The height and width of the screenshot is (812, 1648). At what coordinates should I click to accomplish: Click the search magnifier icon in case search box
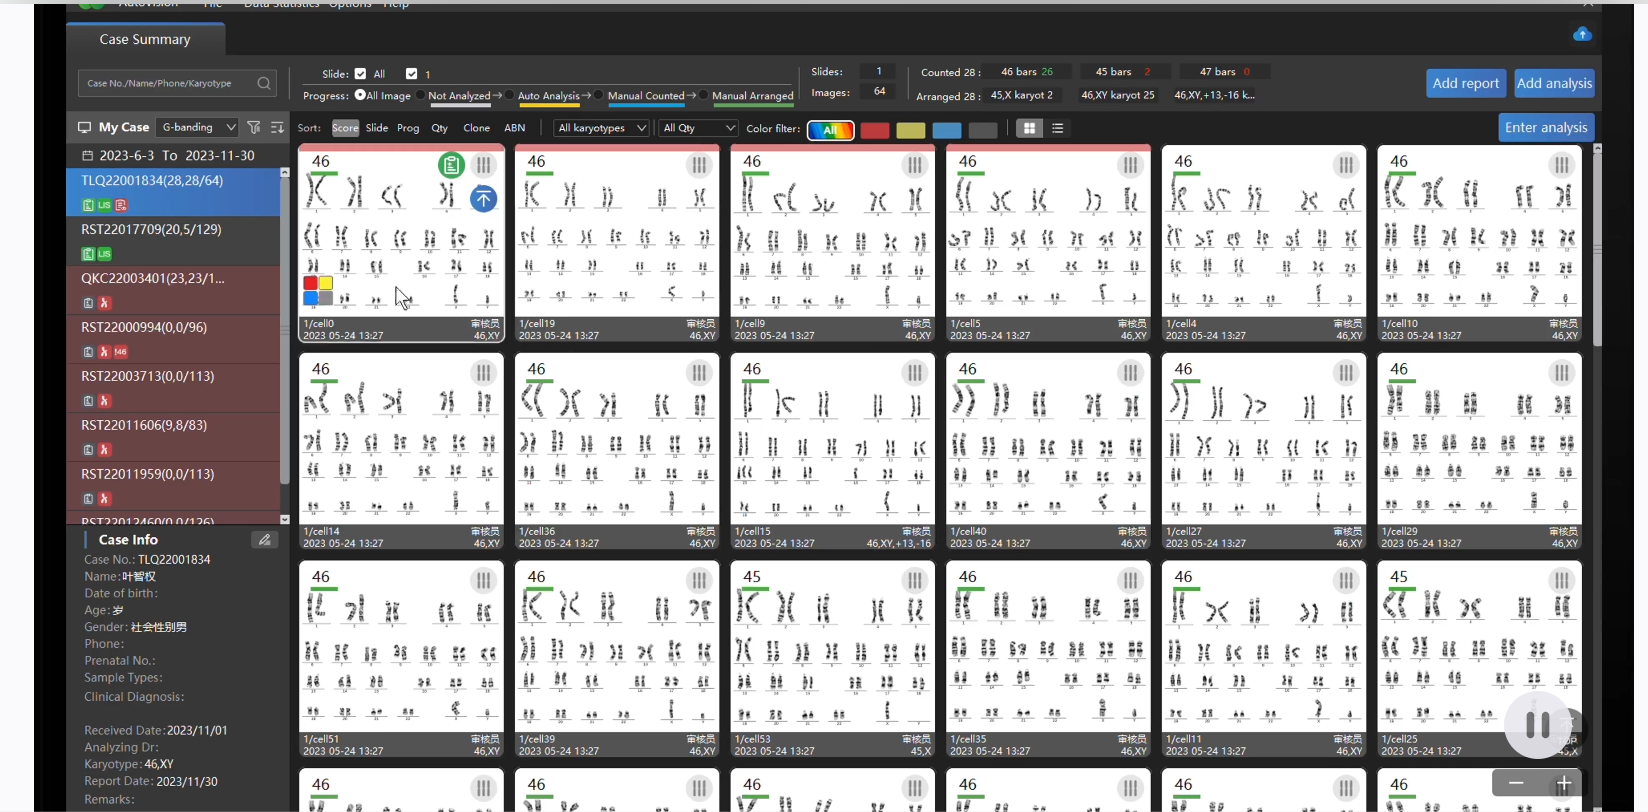point(264,83)
